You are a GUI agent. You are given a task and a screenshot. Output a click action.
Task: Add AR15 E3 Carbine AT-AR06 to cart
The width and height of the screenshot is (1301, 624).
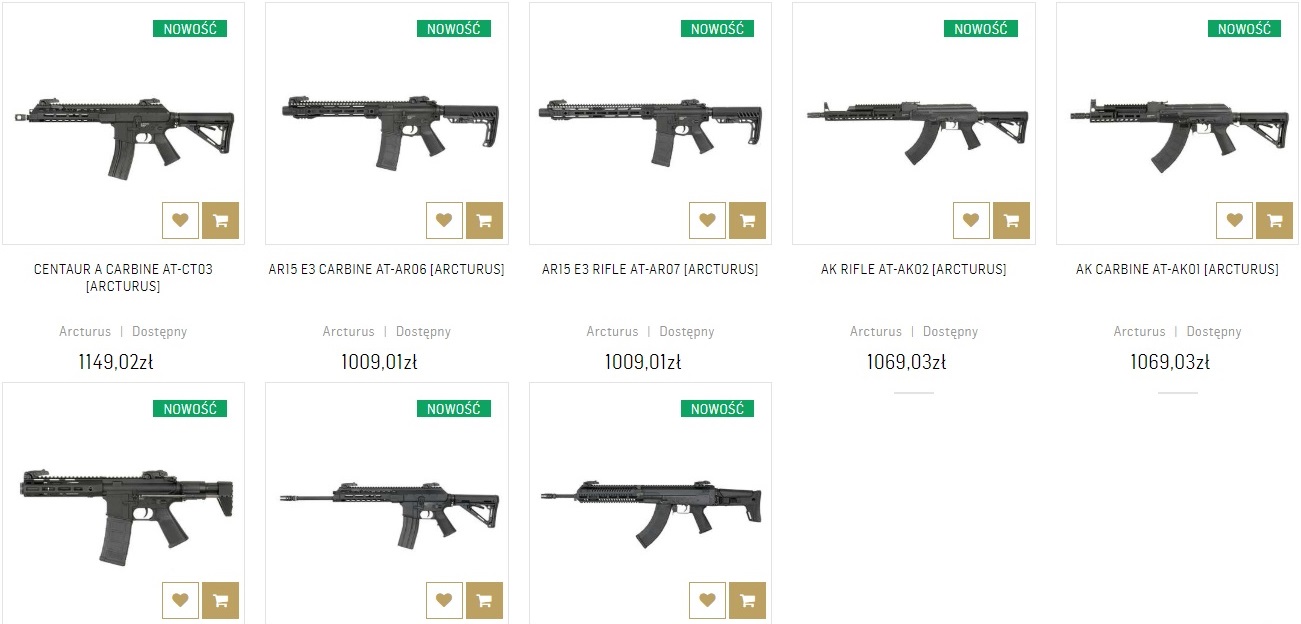tap(484, 220)
